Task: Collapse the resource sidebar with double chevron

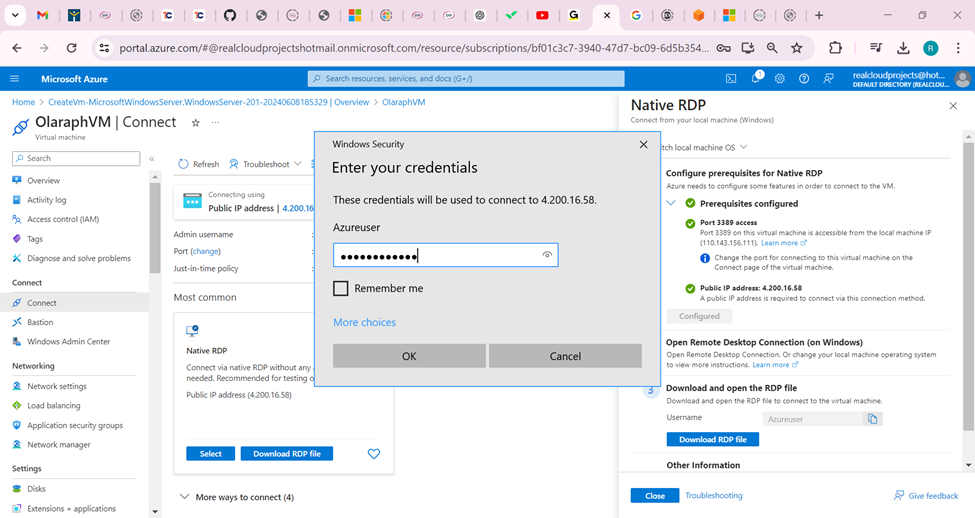Action: point(152,159)
